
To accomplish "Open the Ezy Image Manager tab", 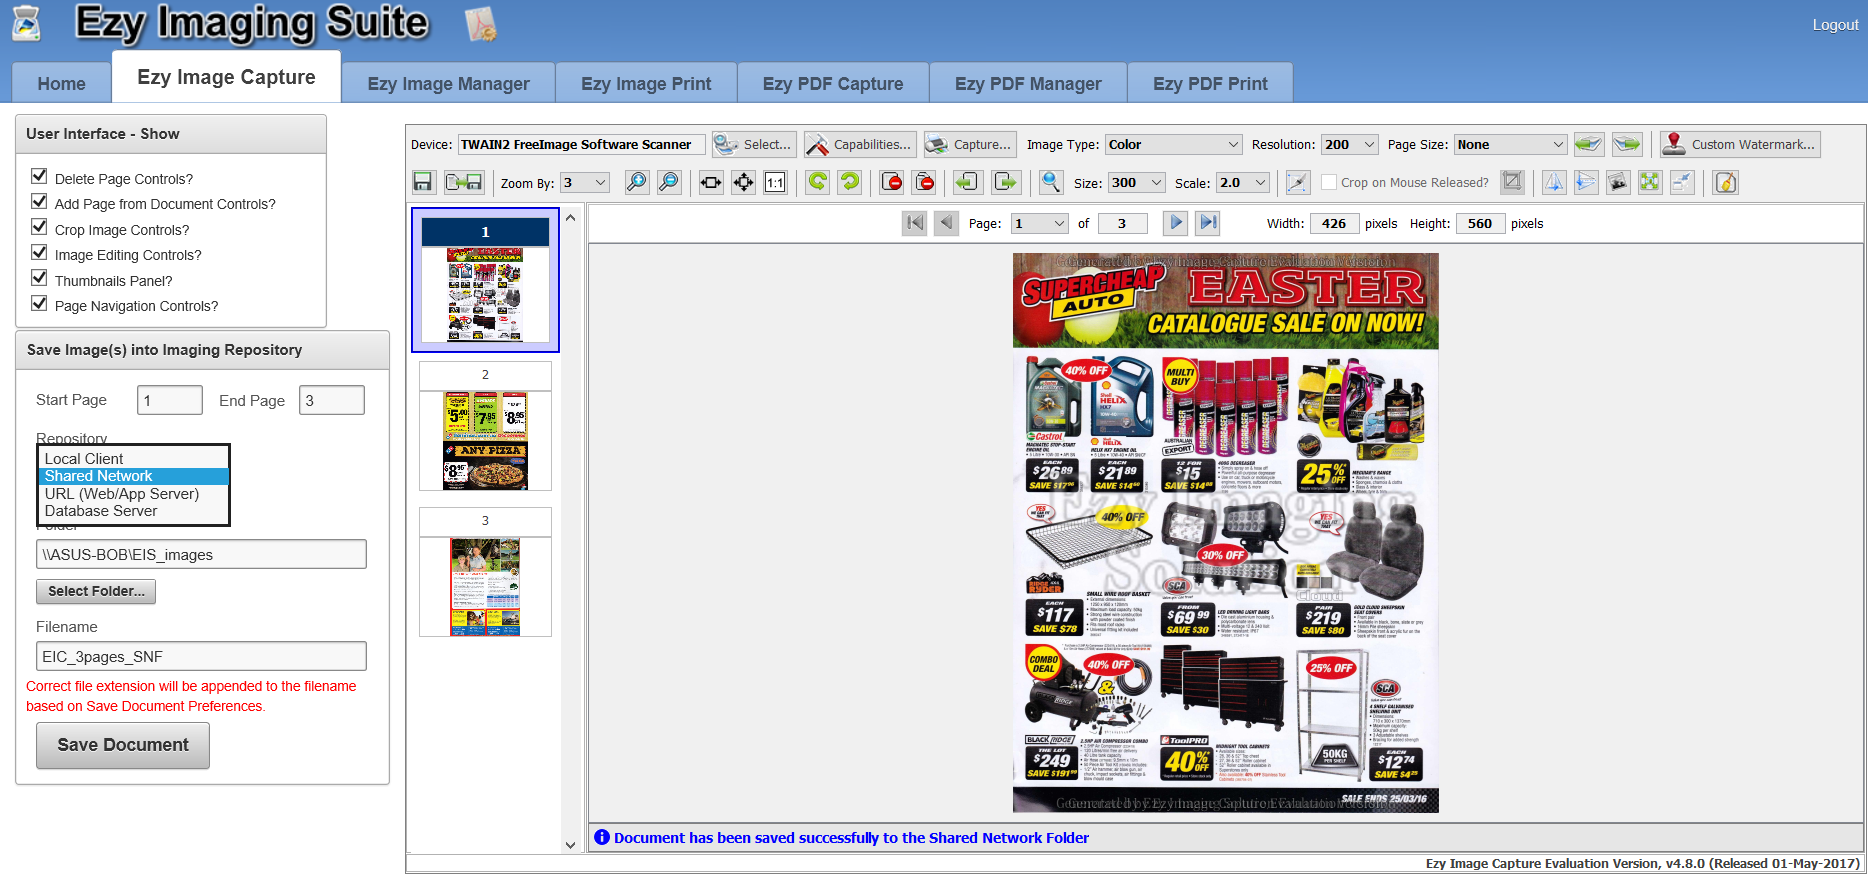I will pos(448,84).
